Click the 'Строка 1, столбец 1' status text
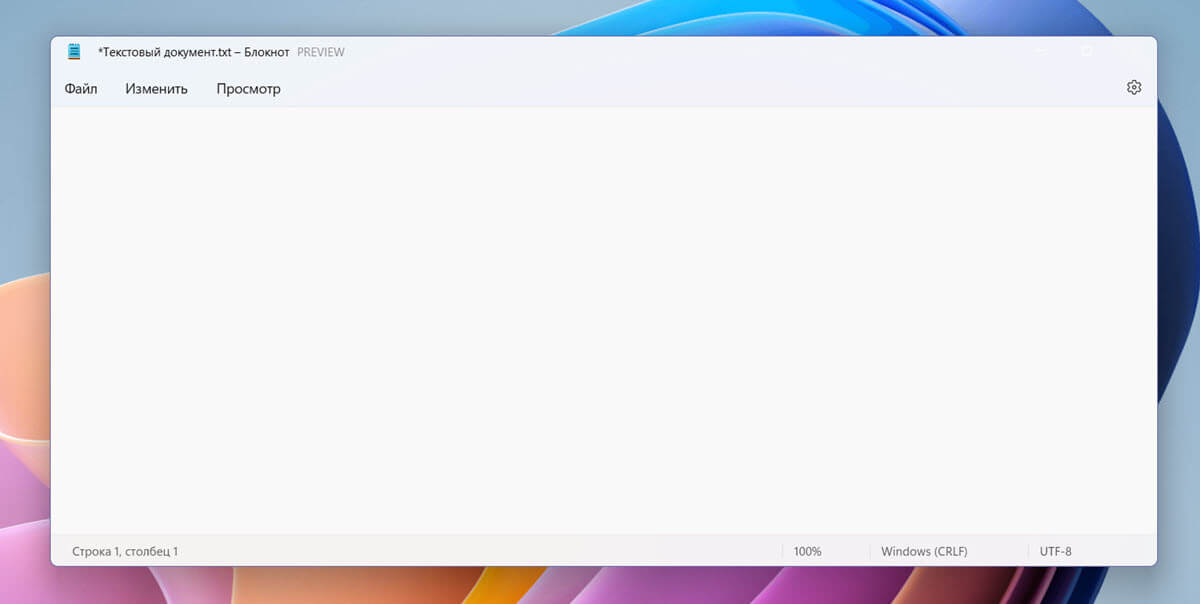This screenshot has height=604, width=1200. 125,551
